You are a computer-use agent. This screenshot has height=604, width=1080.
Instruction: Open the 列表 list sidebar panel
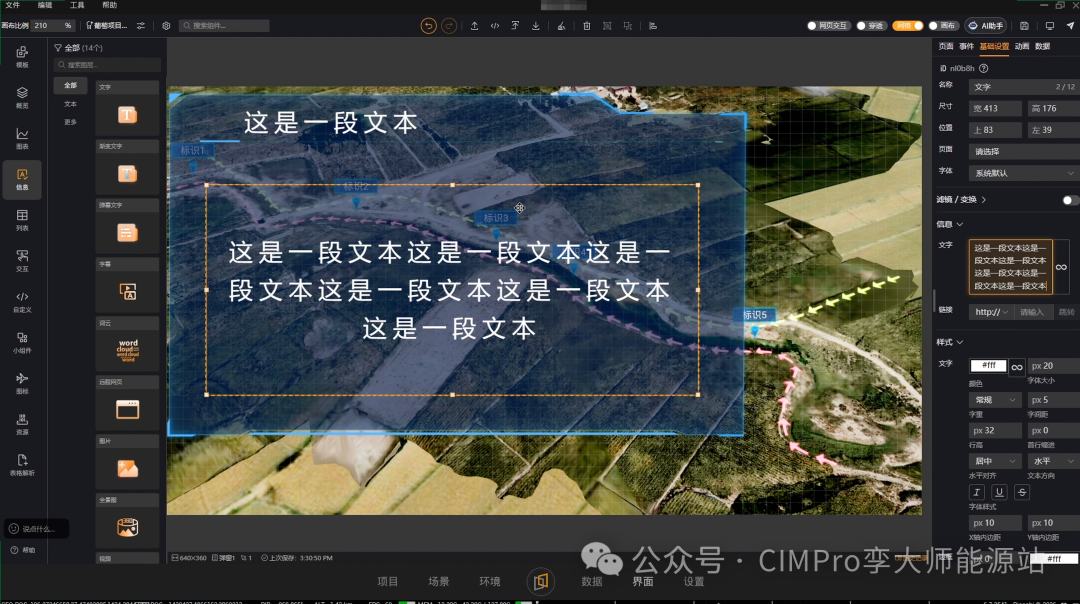pos(22,220)
